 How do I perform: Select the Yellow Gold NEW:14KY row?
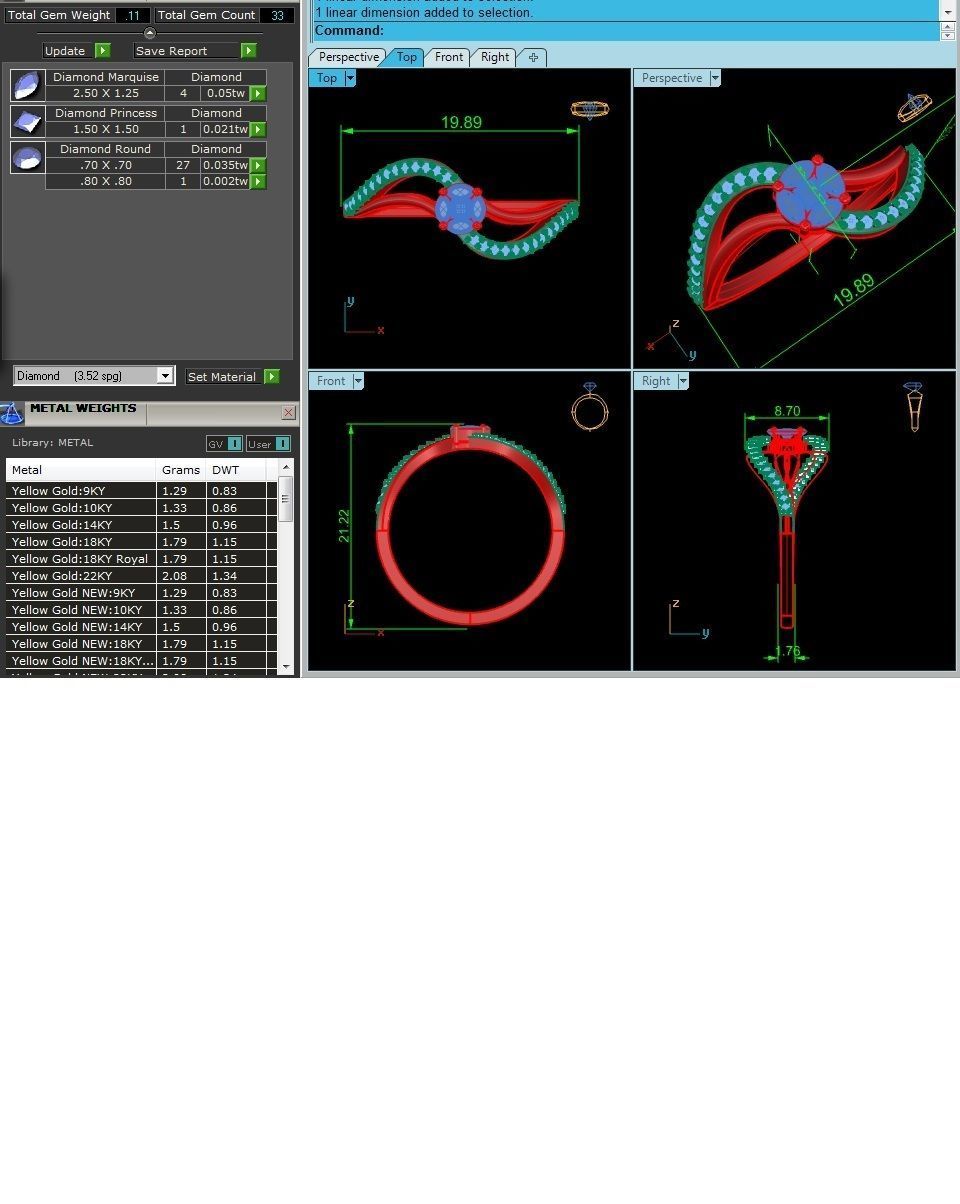[x=141, y=627]
